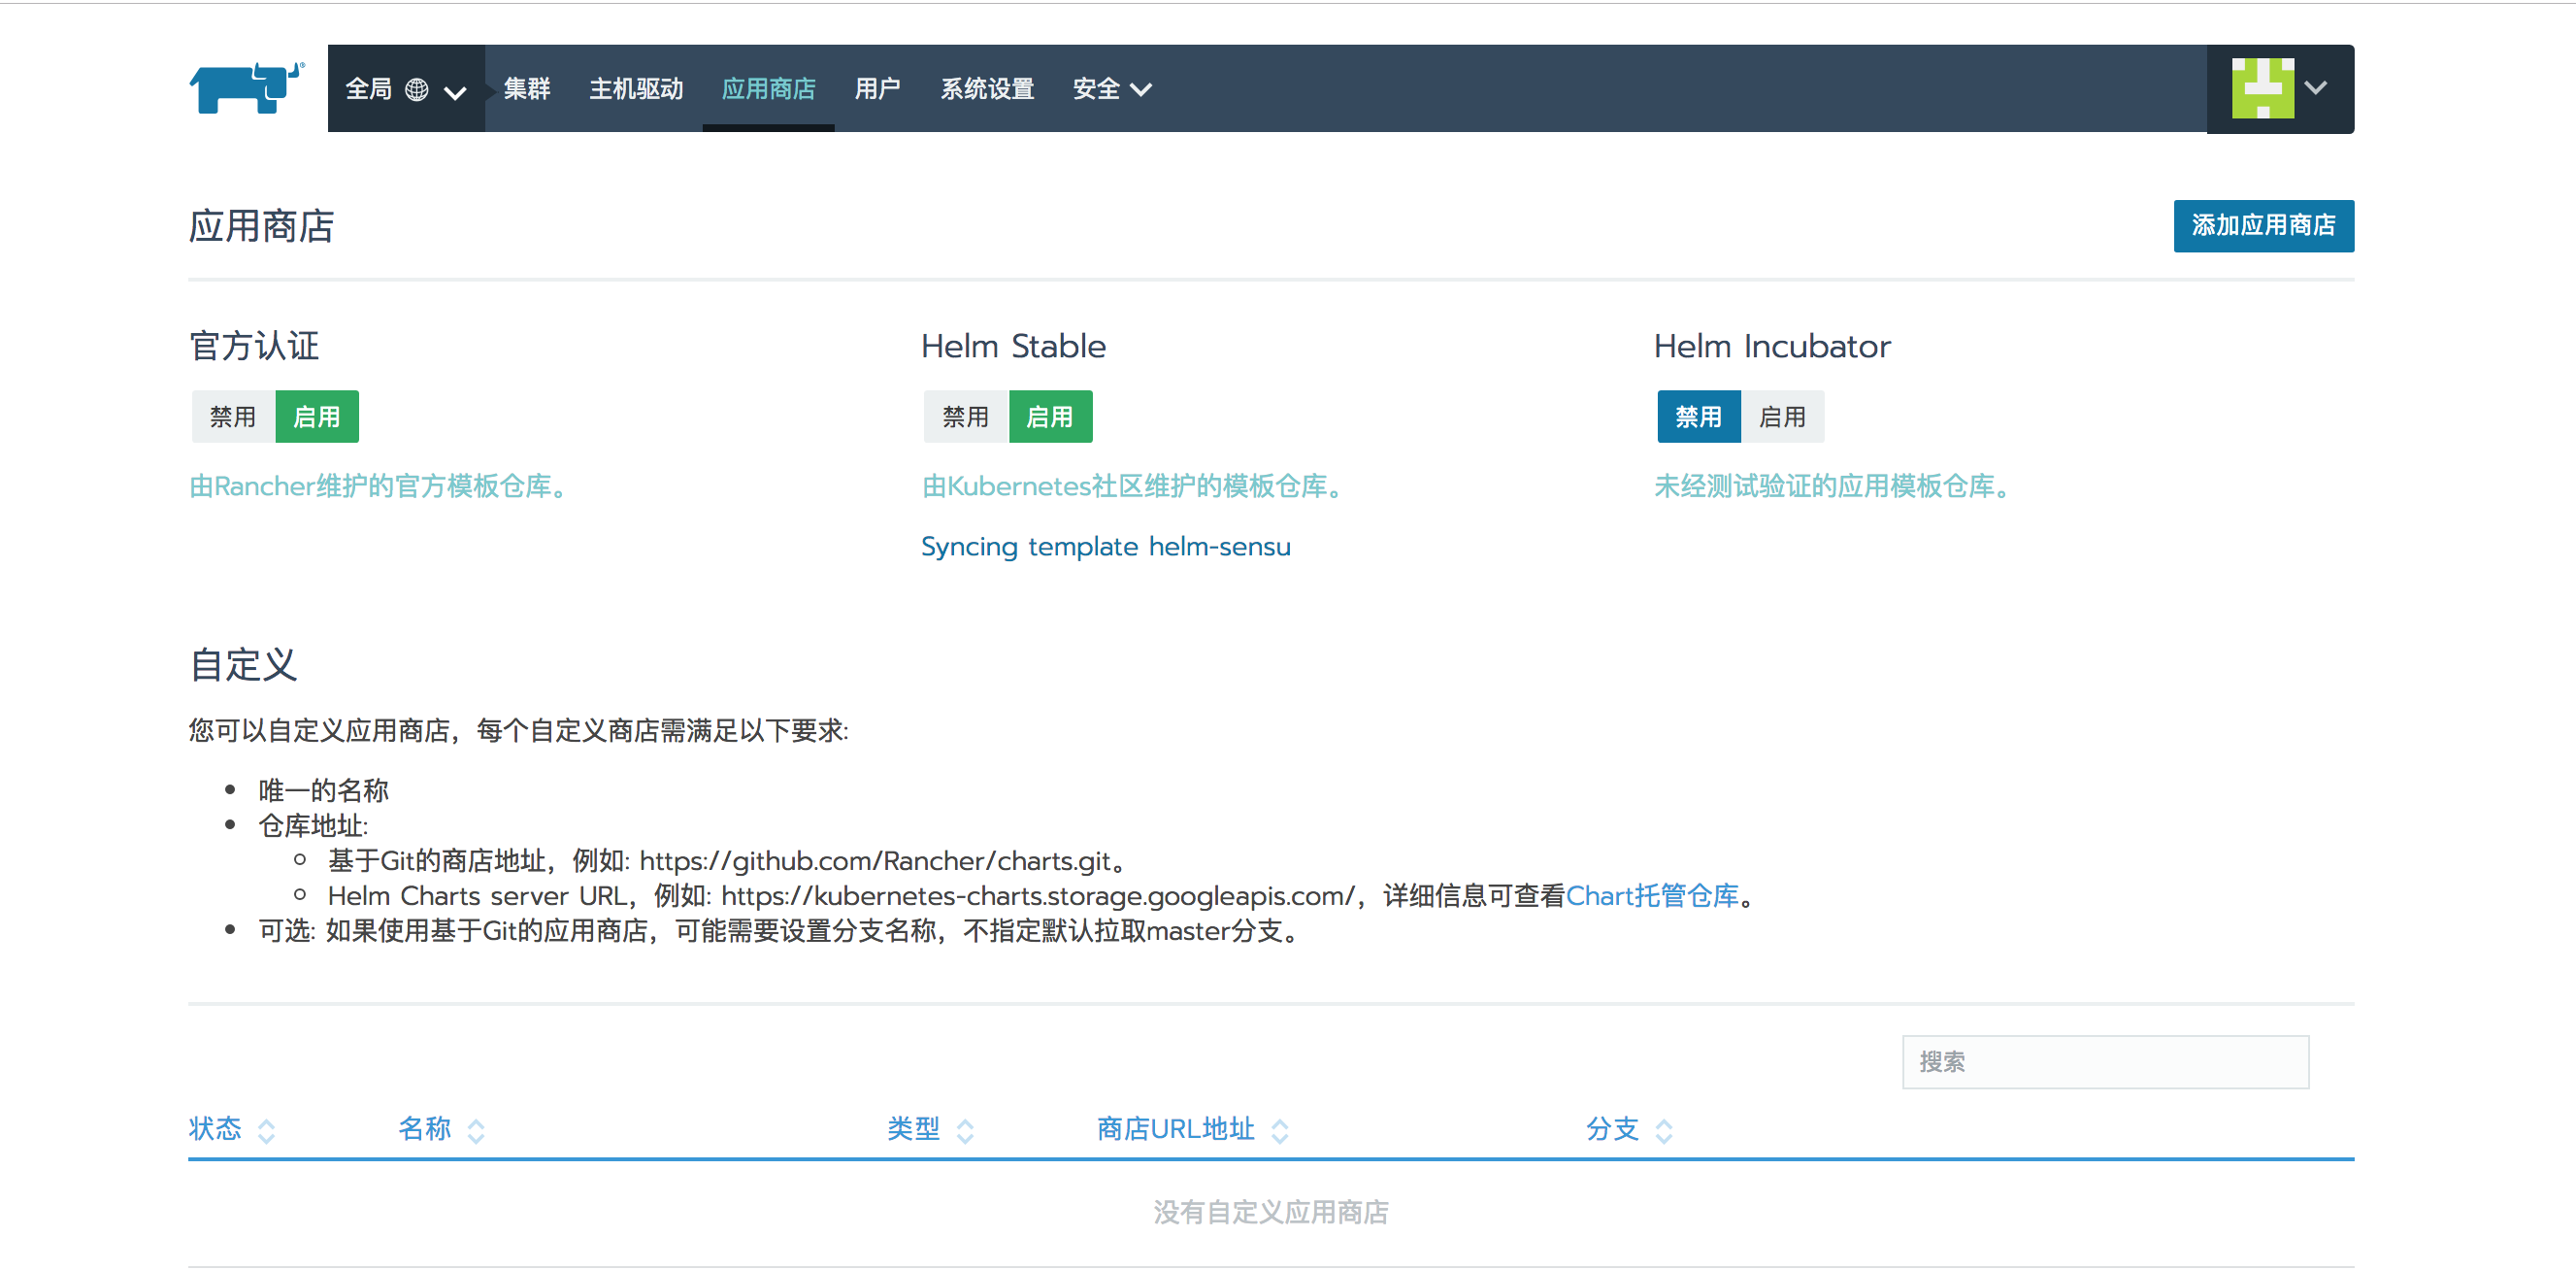Sort by 类型 column arrows
Screen dimensions: 2576x1270
965,1131
